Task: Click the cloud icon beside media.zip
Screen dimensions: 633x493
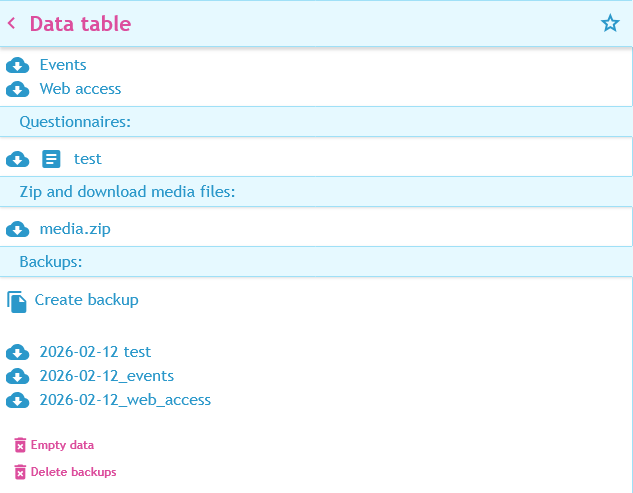Action: [x=17, y=229]
